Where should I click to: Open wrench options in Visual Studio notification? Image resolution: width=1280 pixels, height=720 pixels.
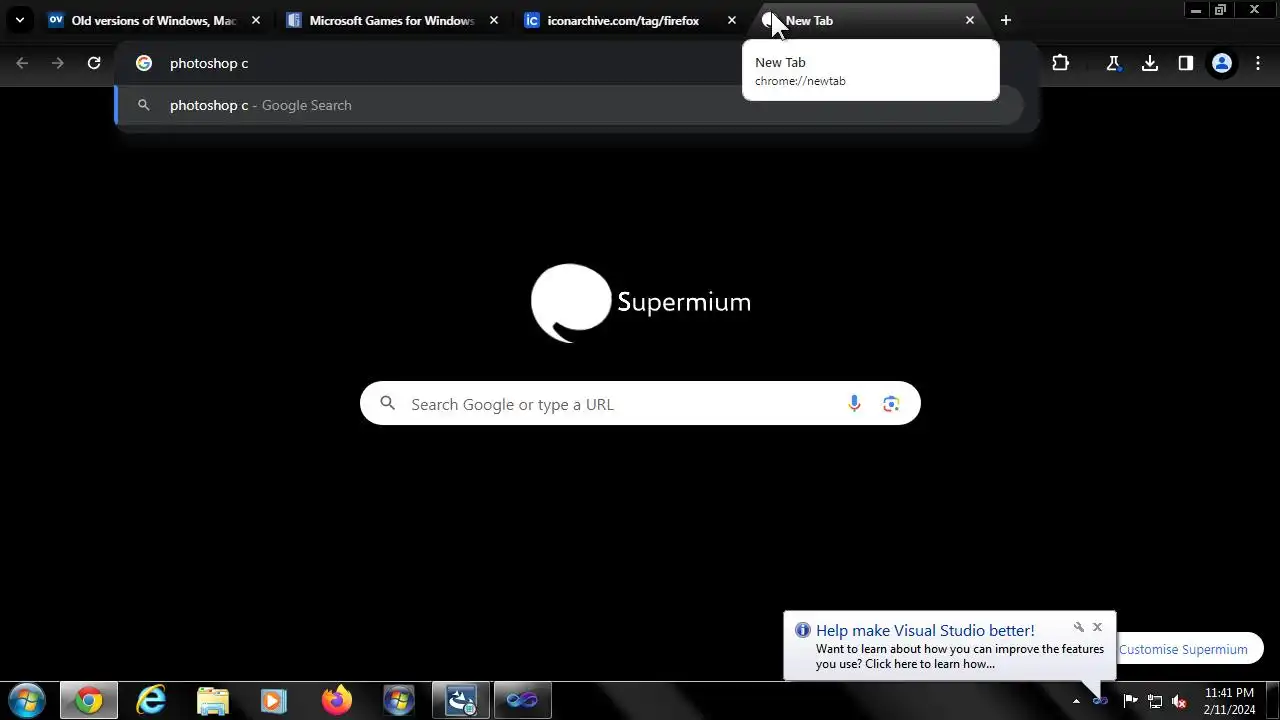[x=1079, y=627]
